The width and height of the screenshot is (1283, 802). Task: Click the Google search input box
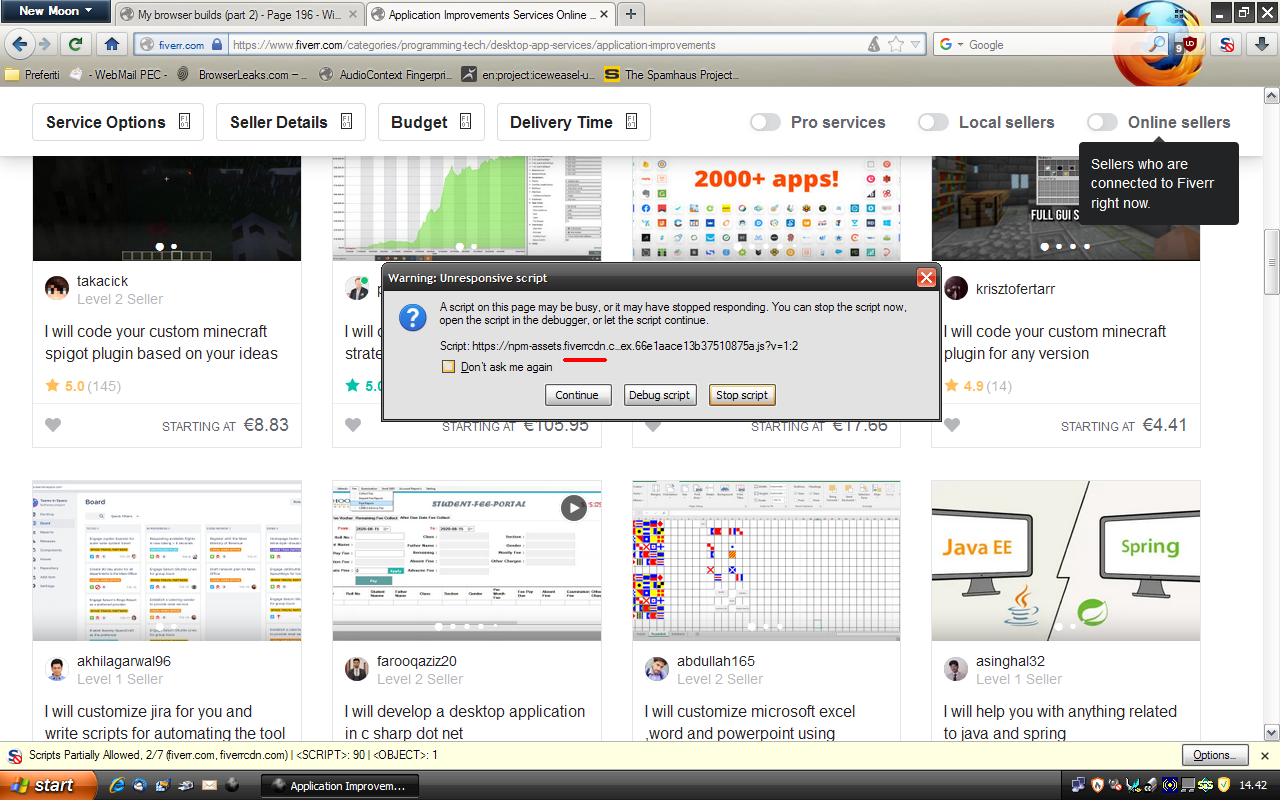[x=1057, y=45]
